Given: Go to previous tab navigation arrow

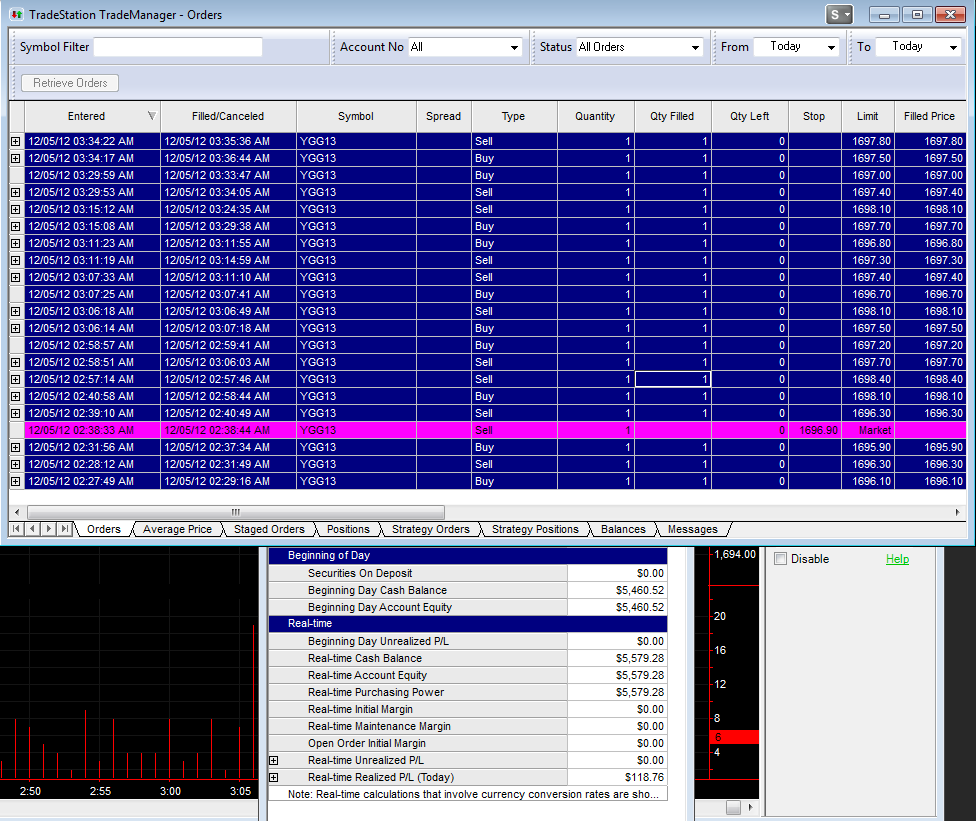Looking at the screenshot, I should 32,529.
